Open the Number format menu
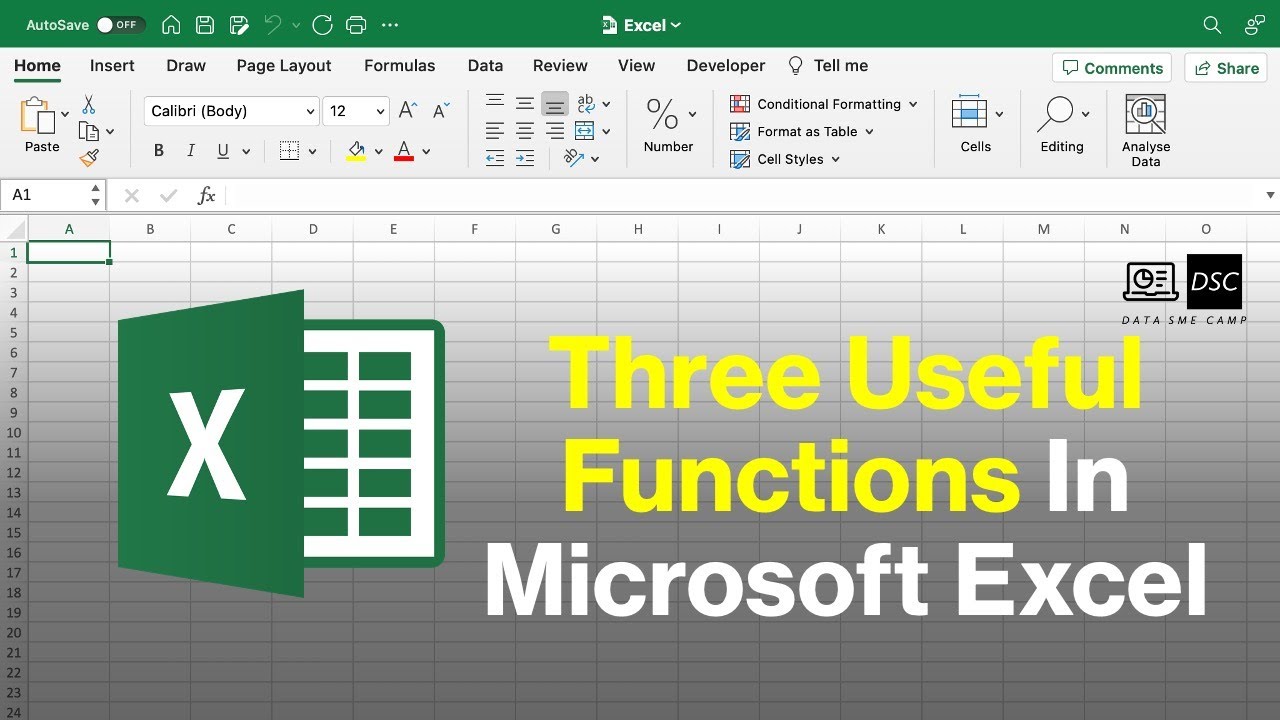The height and width of the screenshot is (720, 1280). click(669, 125)
